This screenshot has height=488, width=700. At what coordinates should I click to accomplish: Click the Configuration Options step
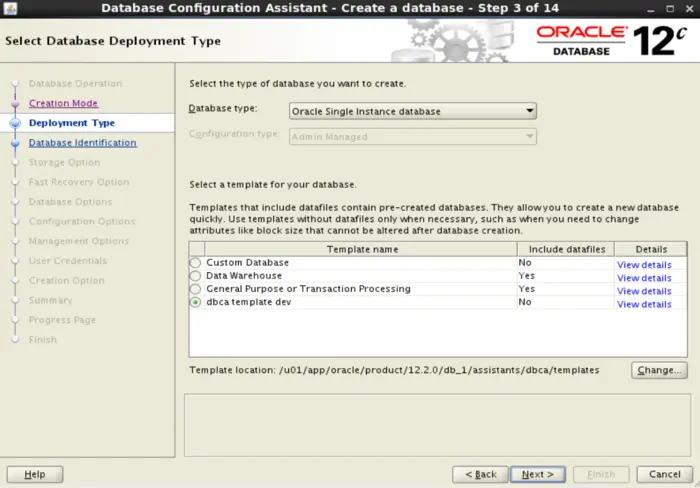pos(82,221)
